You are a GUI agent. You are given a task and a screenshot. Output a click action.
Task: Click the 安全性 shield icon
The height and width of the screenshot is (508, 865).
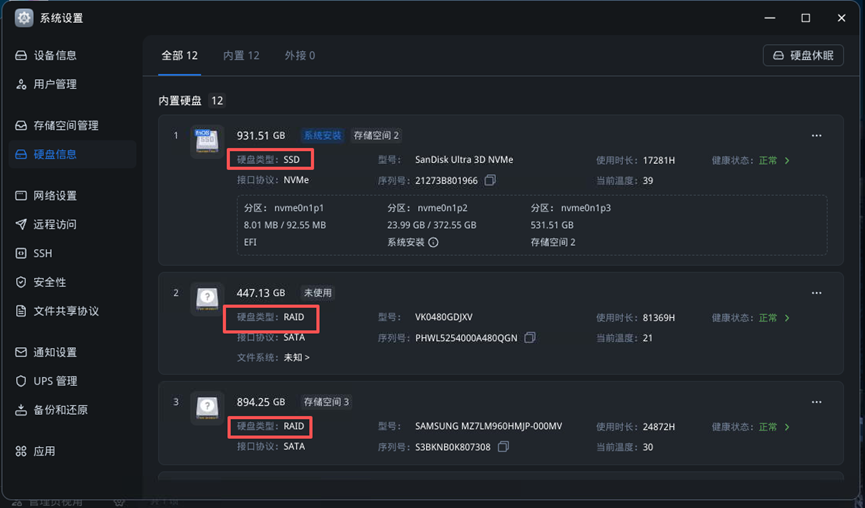[21, 282]
